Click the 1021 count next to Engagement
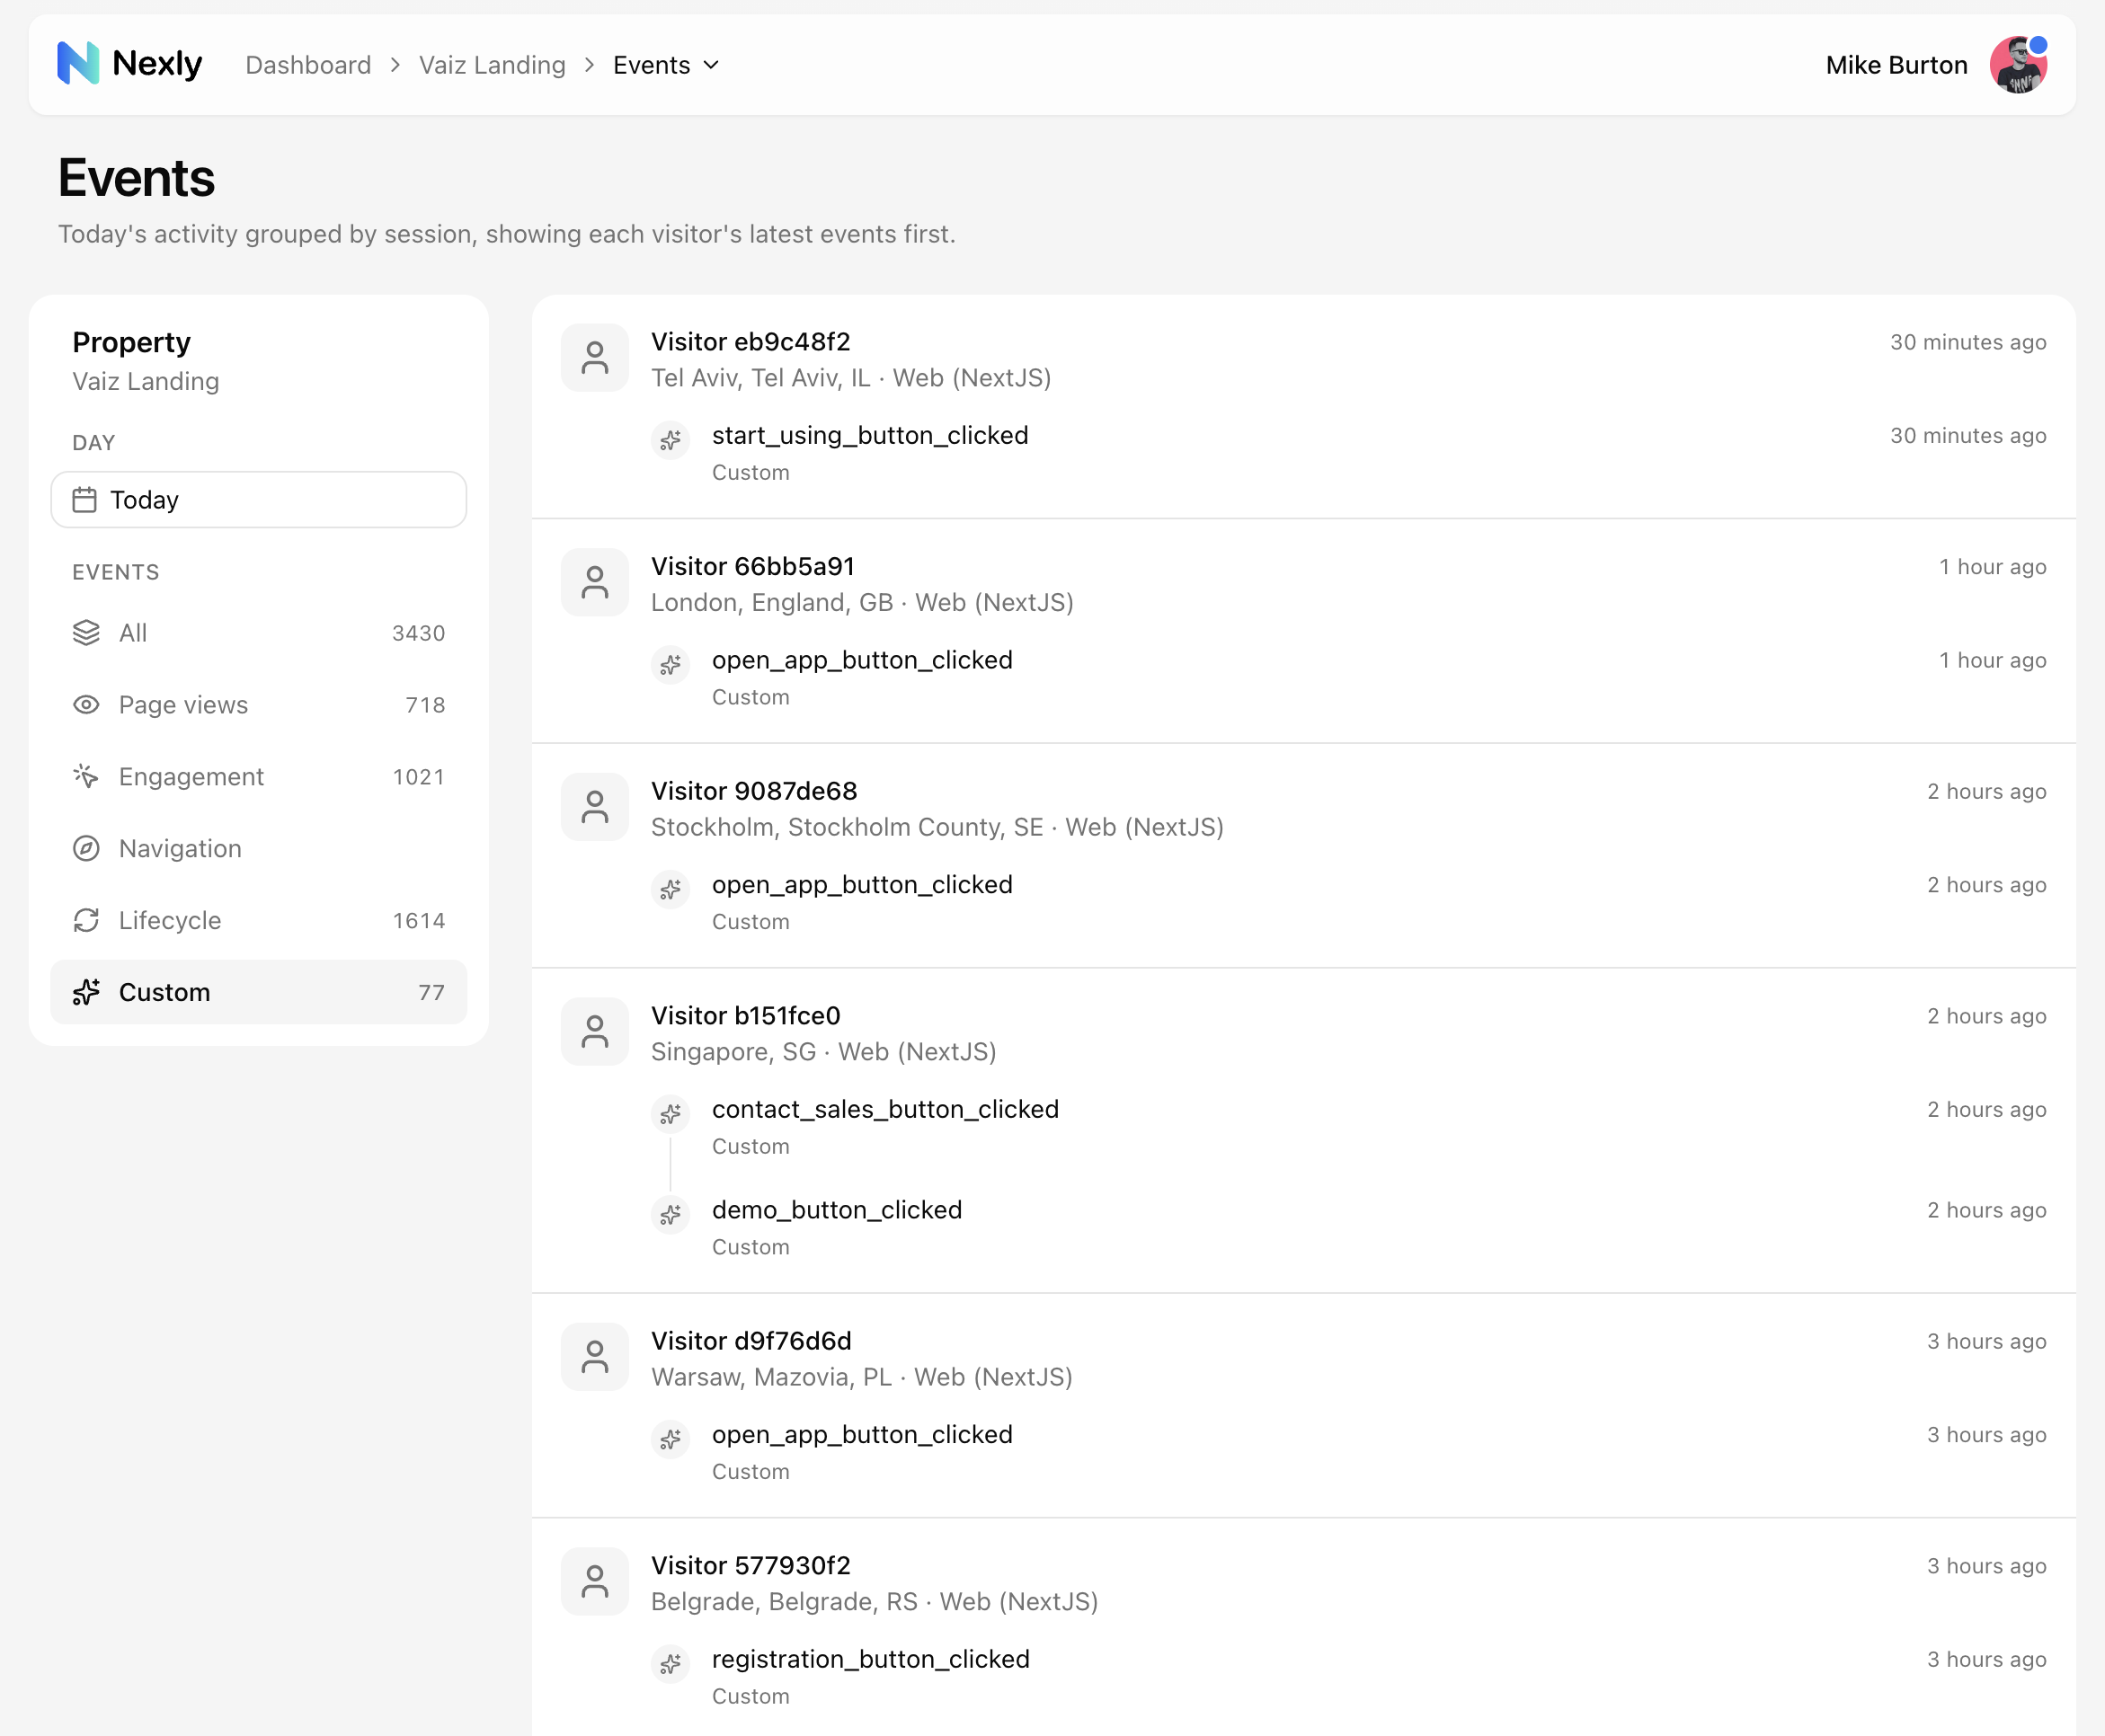 point(418,777)
